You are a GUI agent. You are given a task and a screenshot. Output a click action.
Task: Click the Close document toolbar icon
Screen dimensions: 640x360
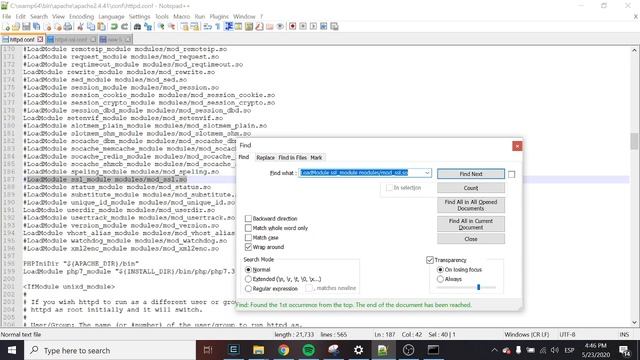click(x=47, y=27)
